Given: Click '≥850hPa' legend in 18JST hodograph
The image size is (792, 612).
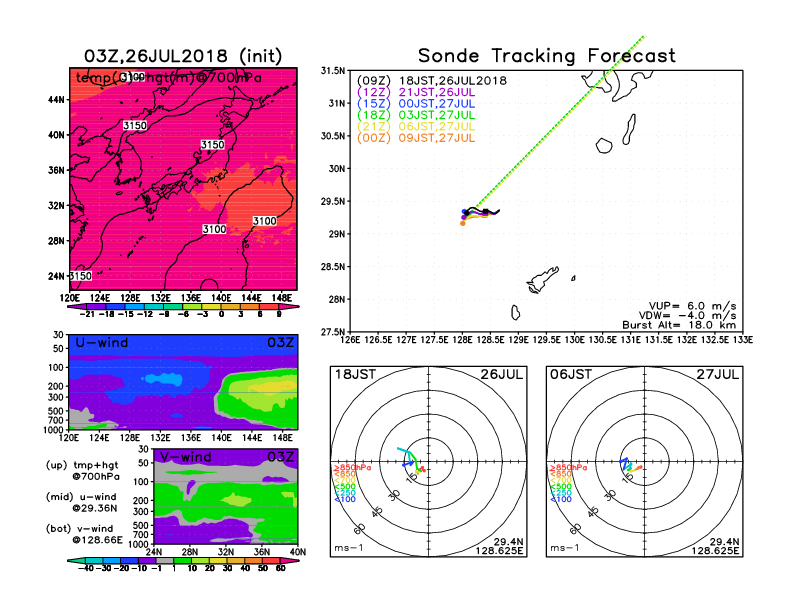Looking at the screenshot, I should (352, 468).
